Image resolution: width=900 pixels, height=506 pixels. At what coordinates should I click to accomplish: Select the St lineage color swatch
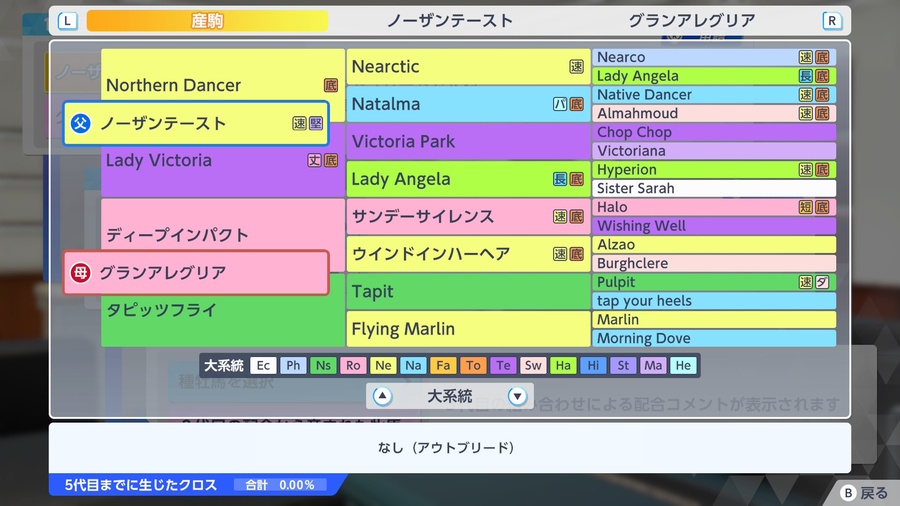pos(623,365)
